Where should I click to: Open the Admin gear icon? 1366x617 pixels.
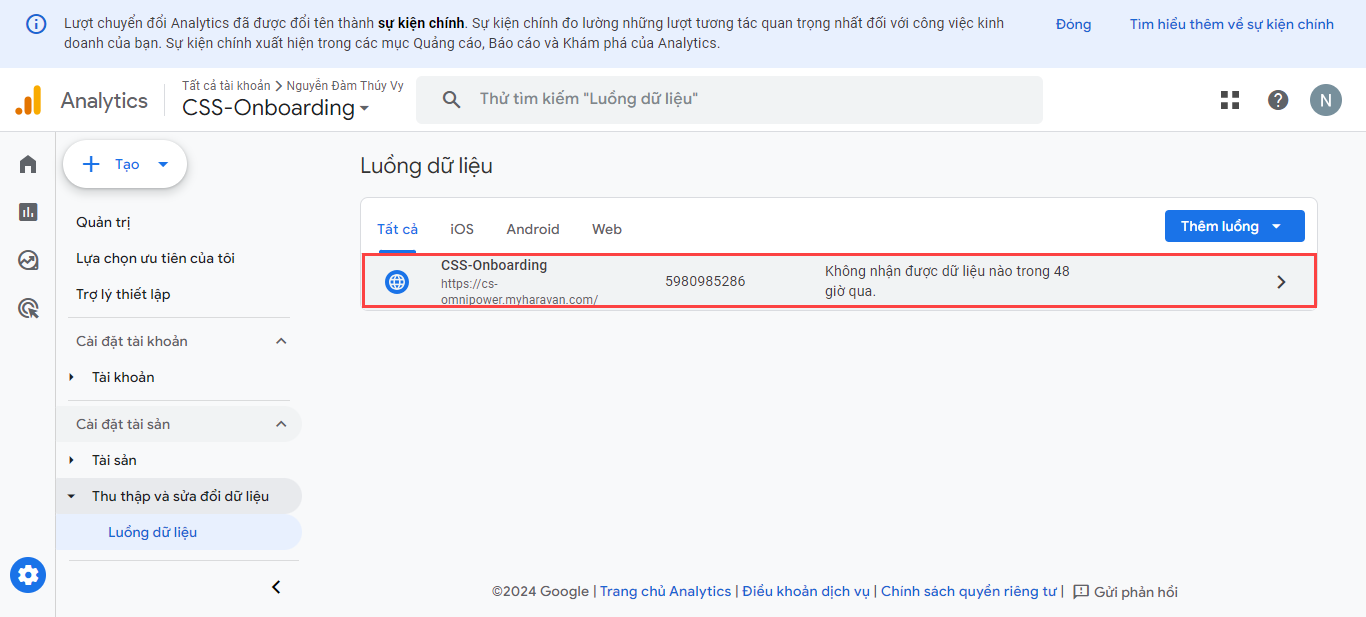pos(28,575)
